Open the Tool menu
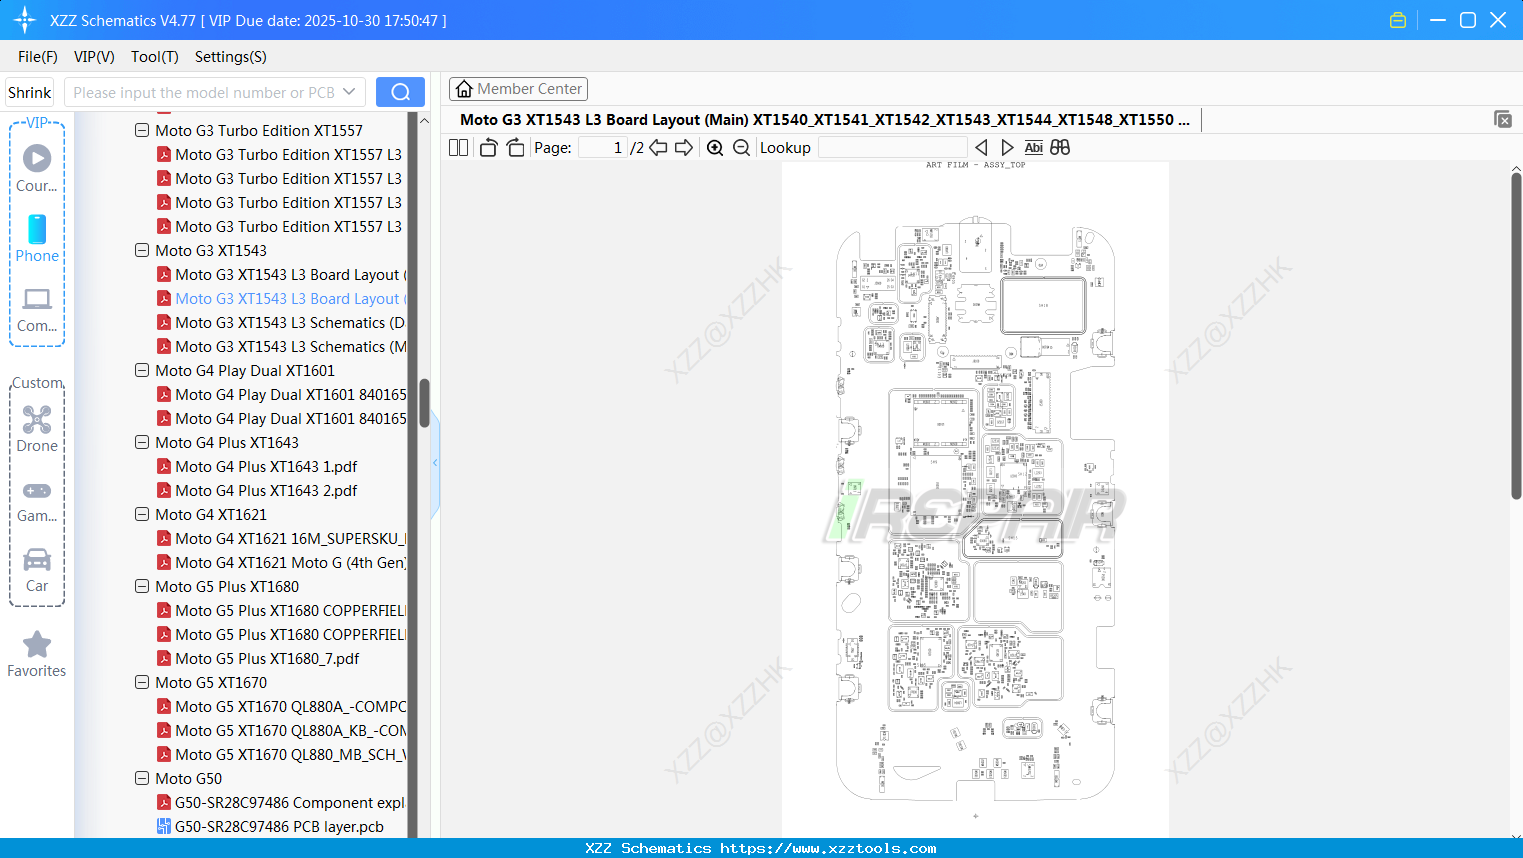The width and height of the screenshot is (1523, 858). [154, 57]
